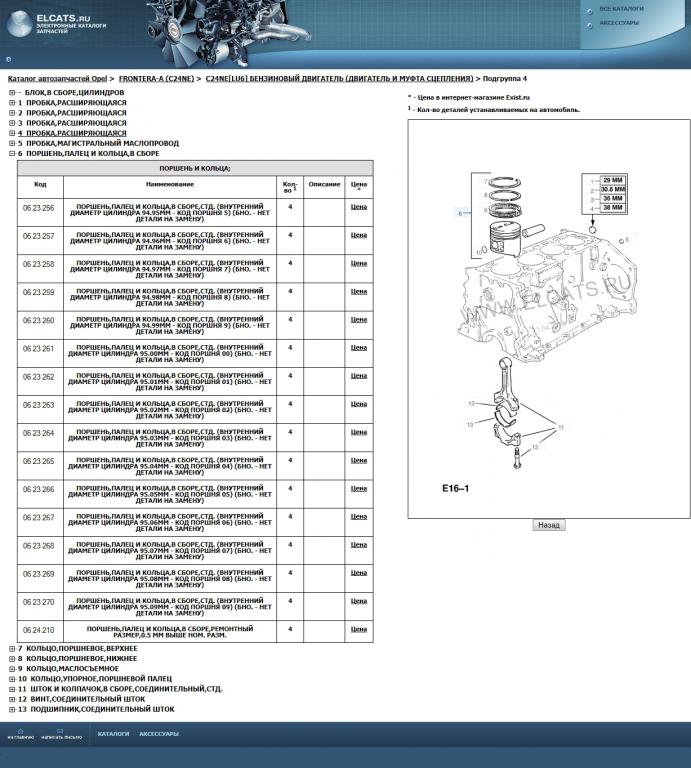Click the home icon in the footer

tap(20, 731)
